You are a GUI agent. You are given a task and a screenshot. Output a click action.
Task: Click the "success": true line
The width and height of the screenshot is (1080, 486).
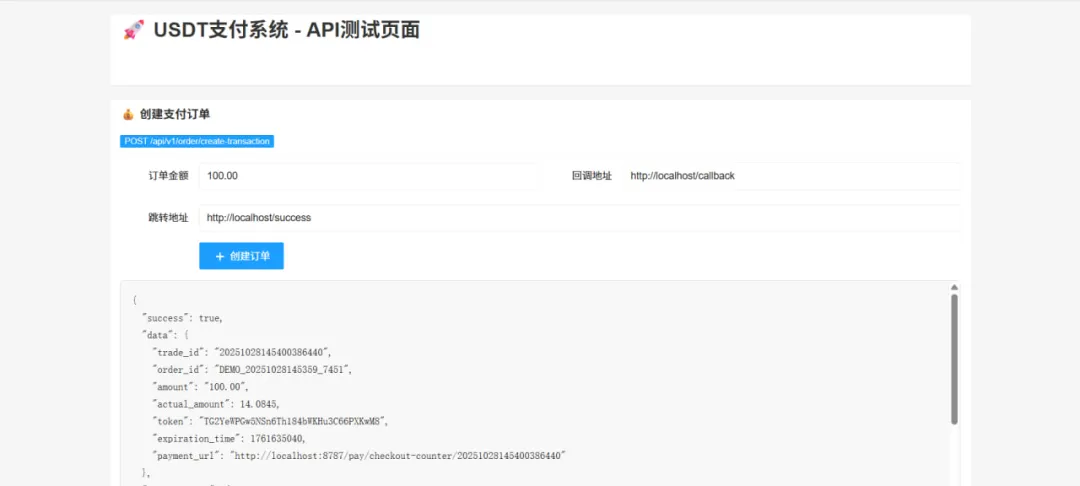(182, 318)
